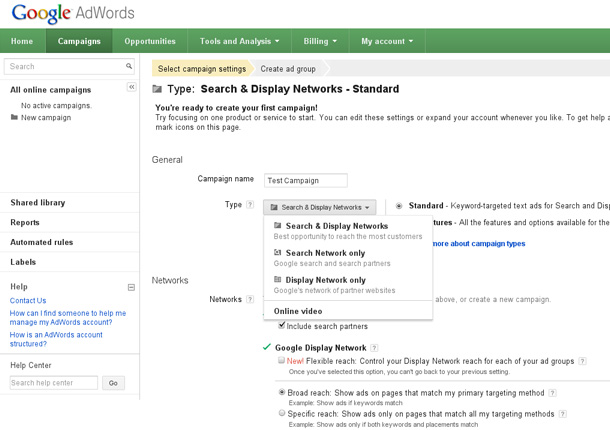610x430 pixels.
Task: Choose Online video from type menu
Action: (x=348, y=311)
